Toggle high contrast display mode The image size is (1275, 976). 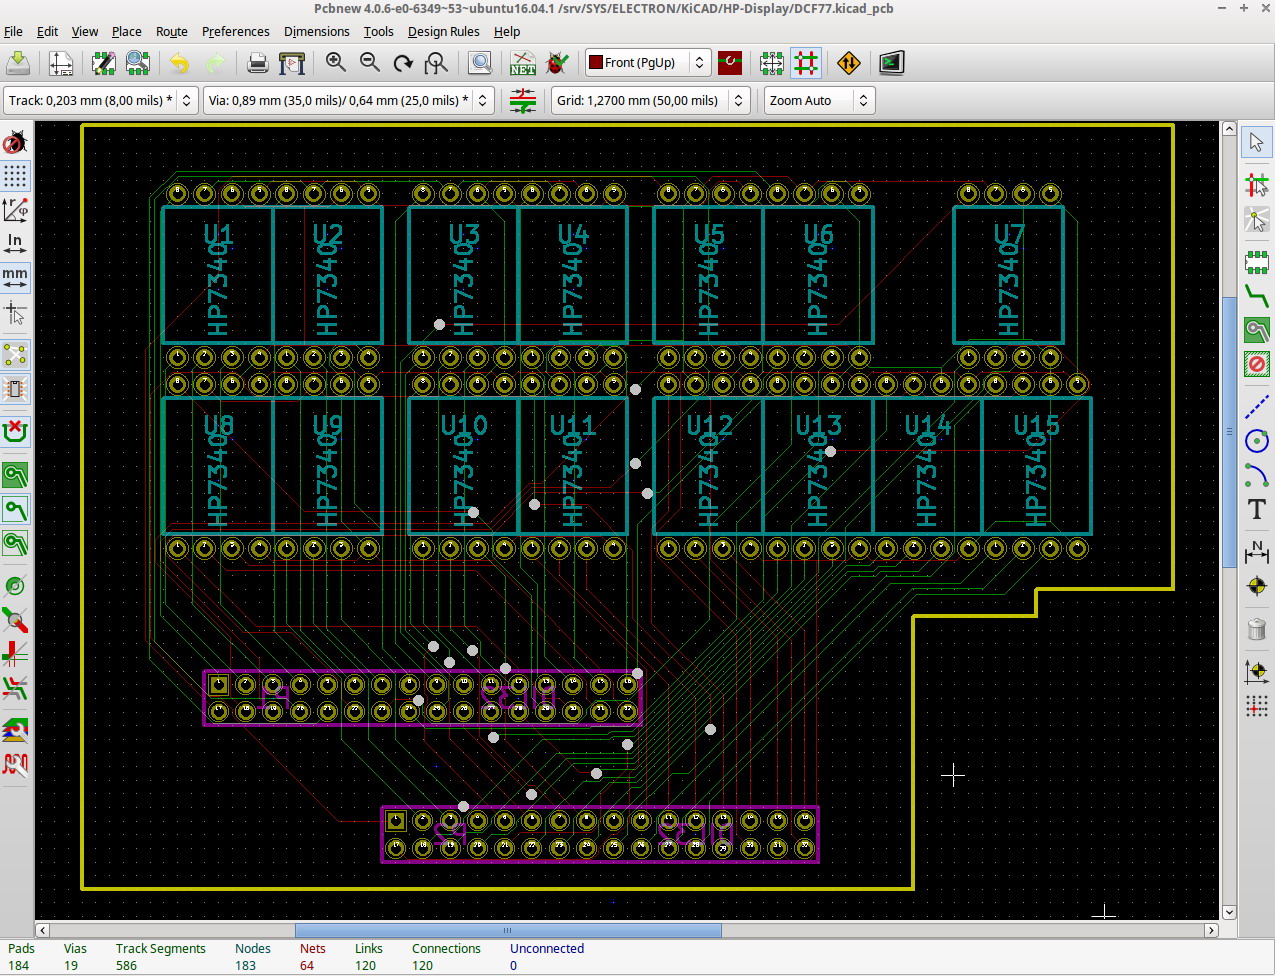tap(15, 731)
